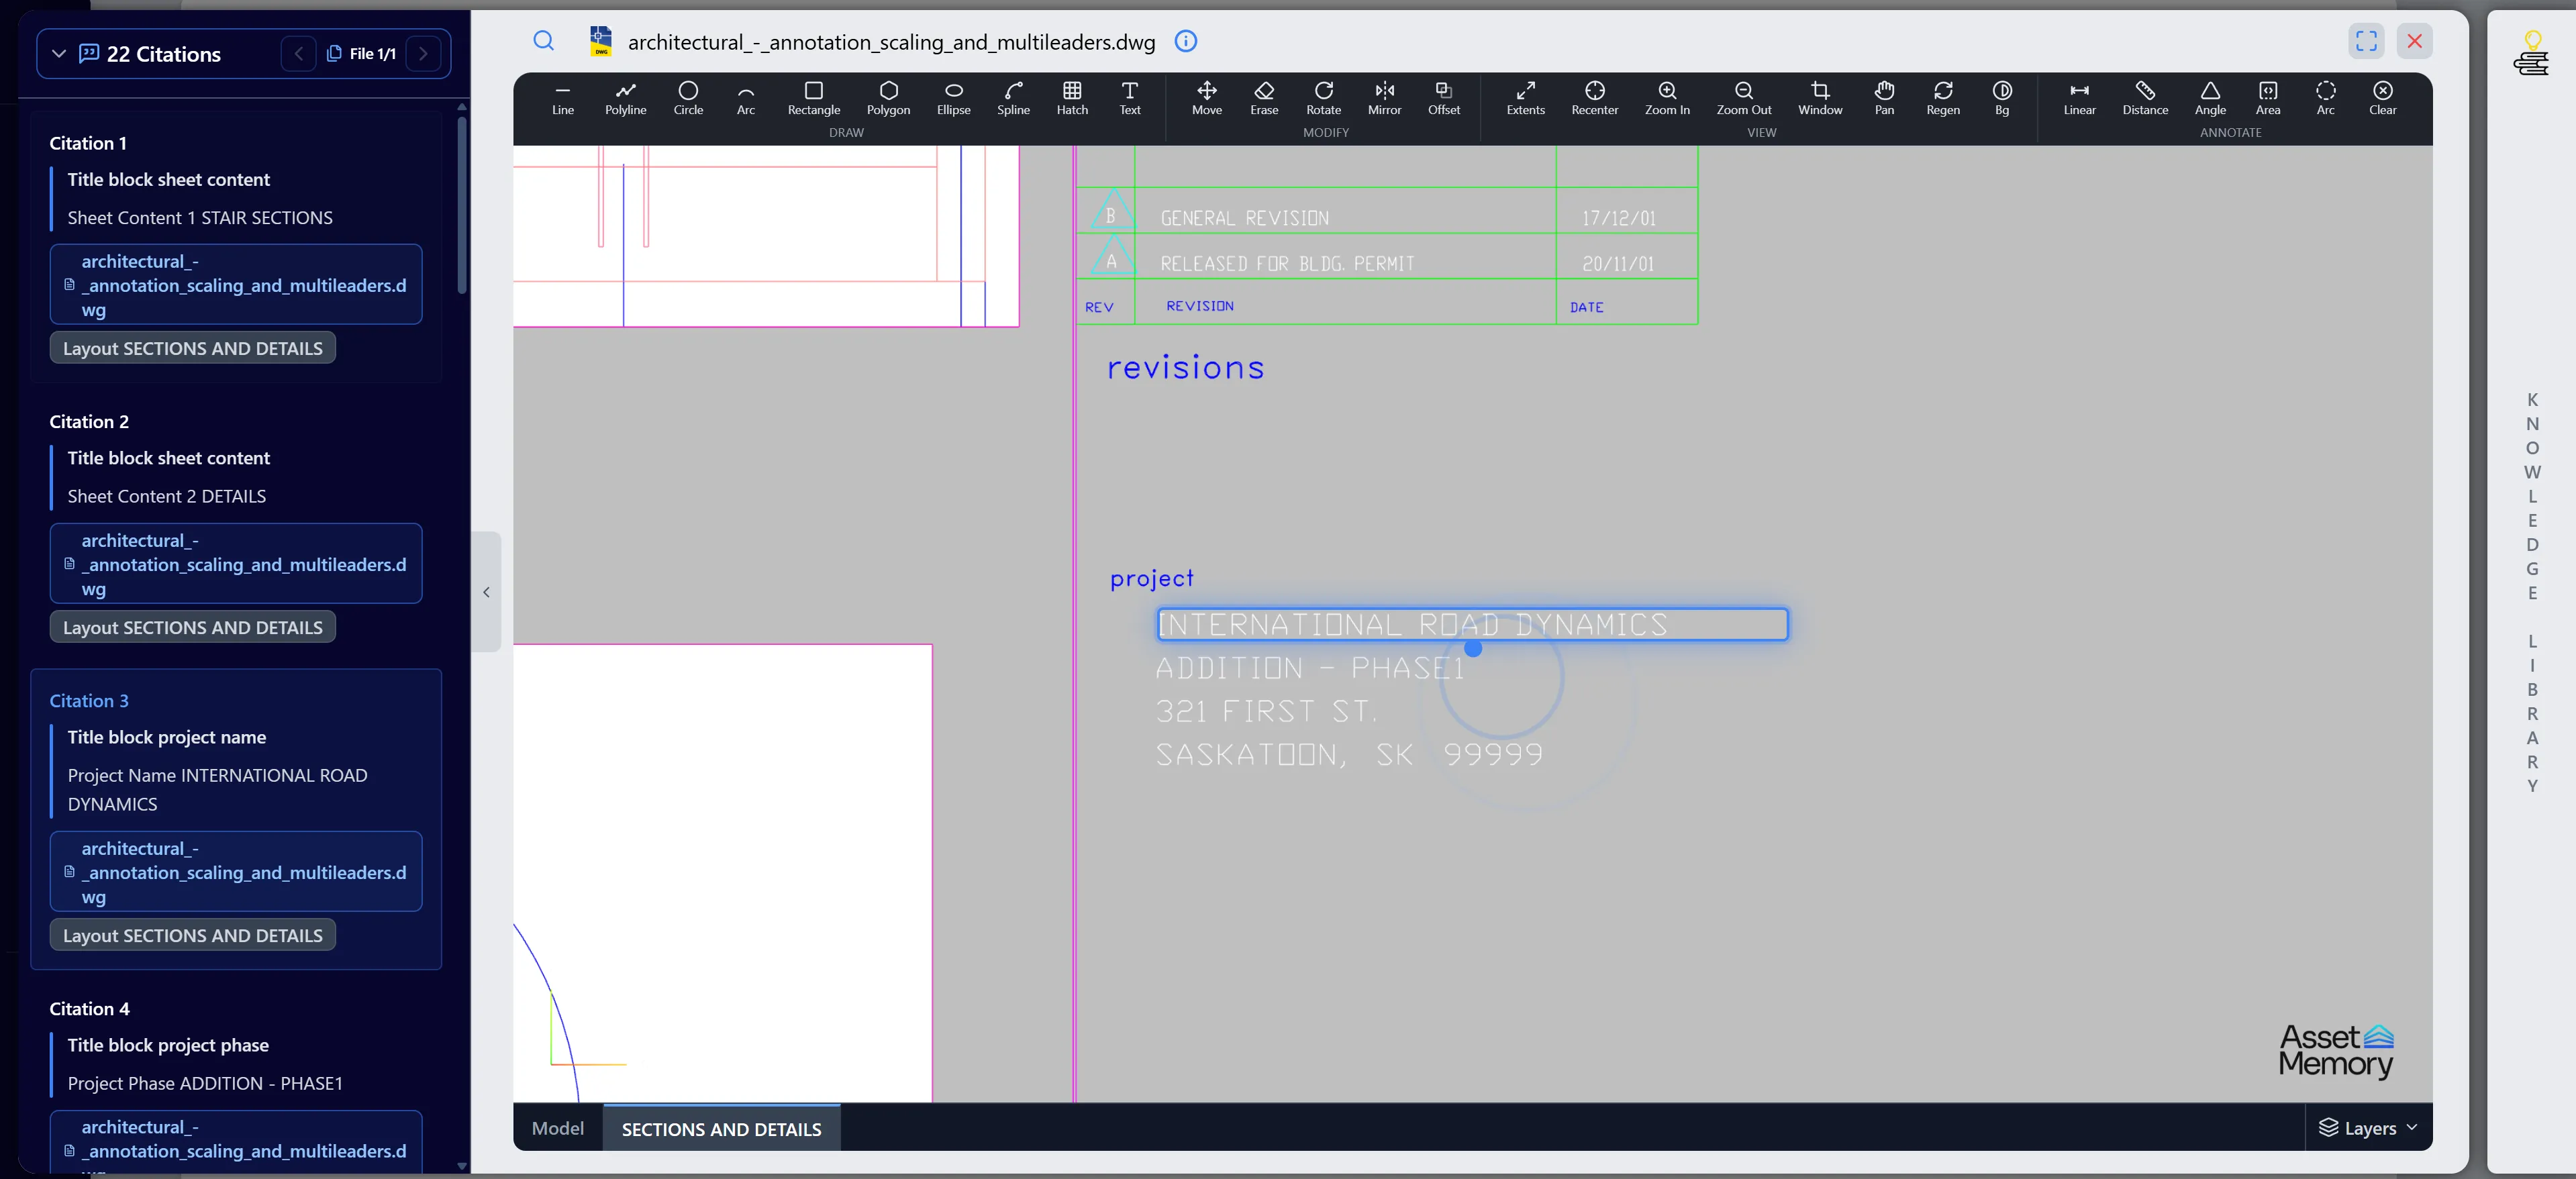Select the Area measure tool
2576x1179 pixels.
(2267, 98)
